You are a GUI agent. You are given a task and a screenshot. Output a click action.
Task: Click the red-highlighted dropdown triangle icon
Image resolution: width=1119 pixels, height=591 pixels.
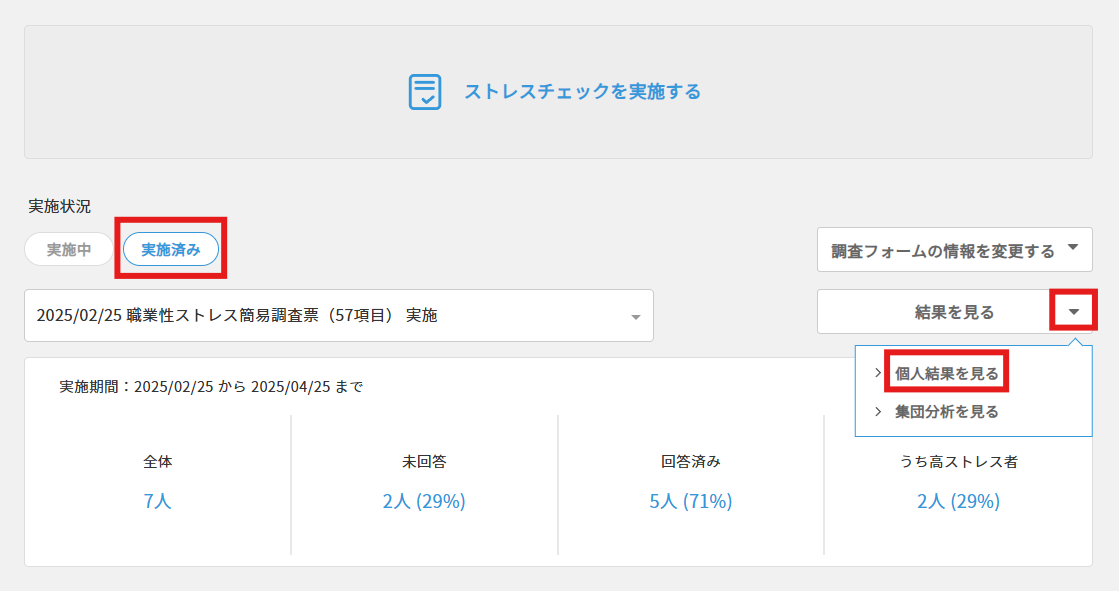tap(1074, 310)
